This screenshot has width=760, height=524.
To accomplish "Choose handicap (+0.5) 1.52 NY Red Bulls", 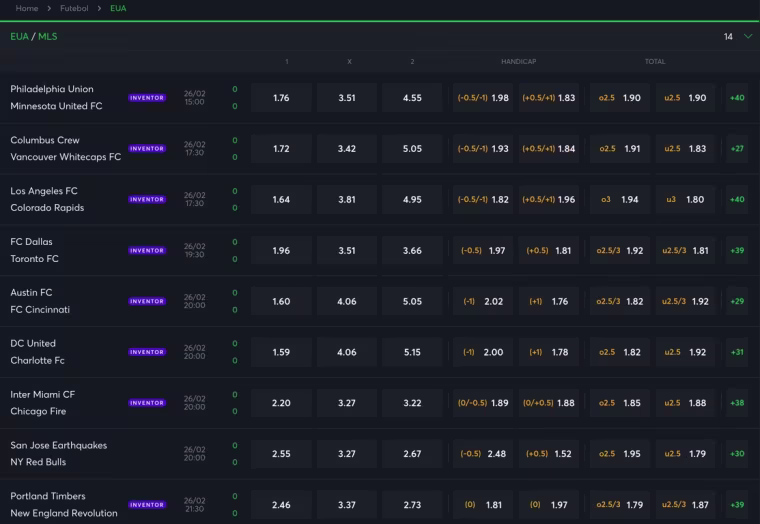I will coord(549,454).
